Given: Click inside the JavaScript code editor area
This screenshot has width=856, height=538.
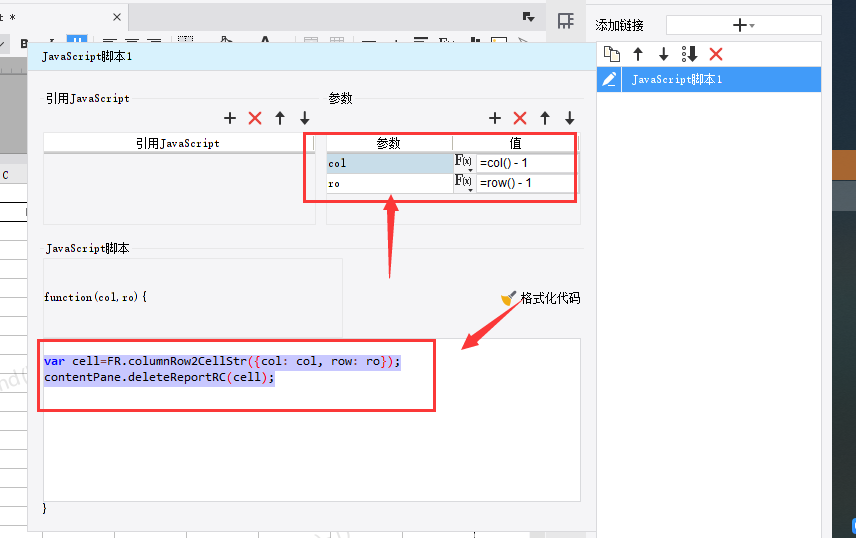Looking at the screenshot, I should point(312,419).
